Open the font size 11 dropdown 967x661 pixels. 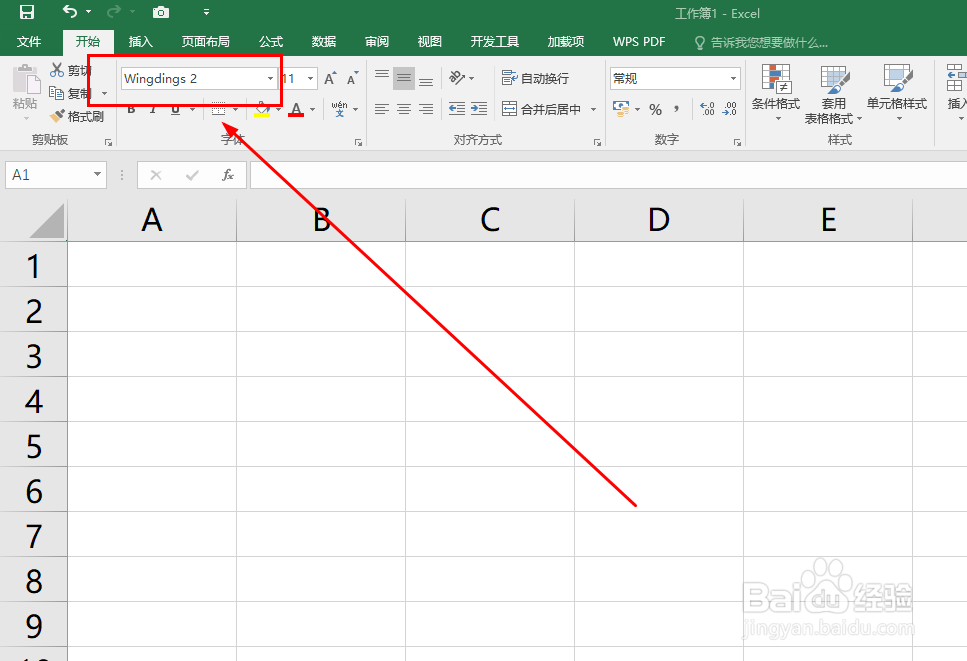[310, 78]
